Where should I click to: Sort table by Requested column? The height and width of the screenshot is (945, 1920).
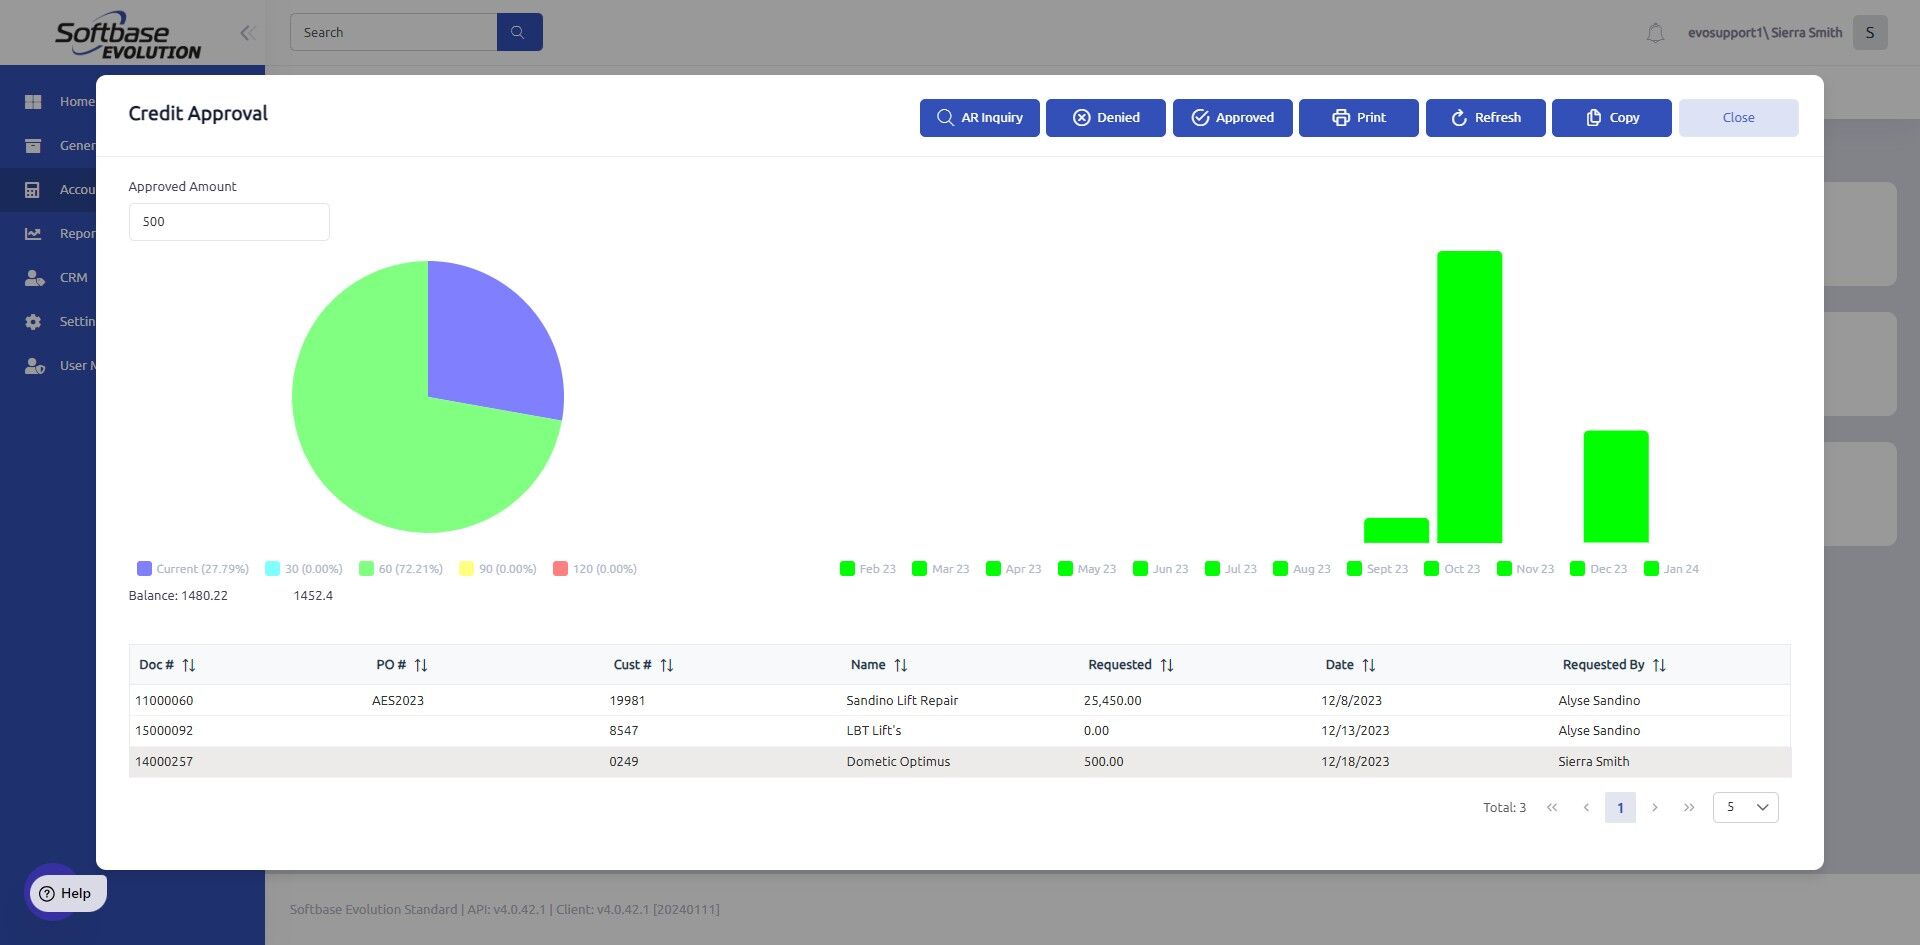pyautogui.click(x=1167, y=665)
